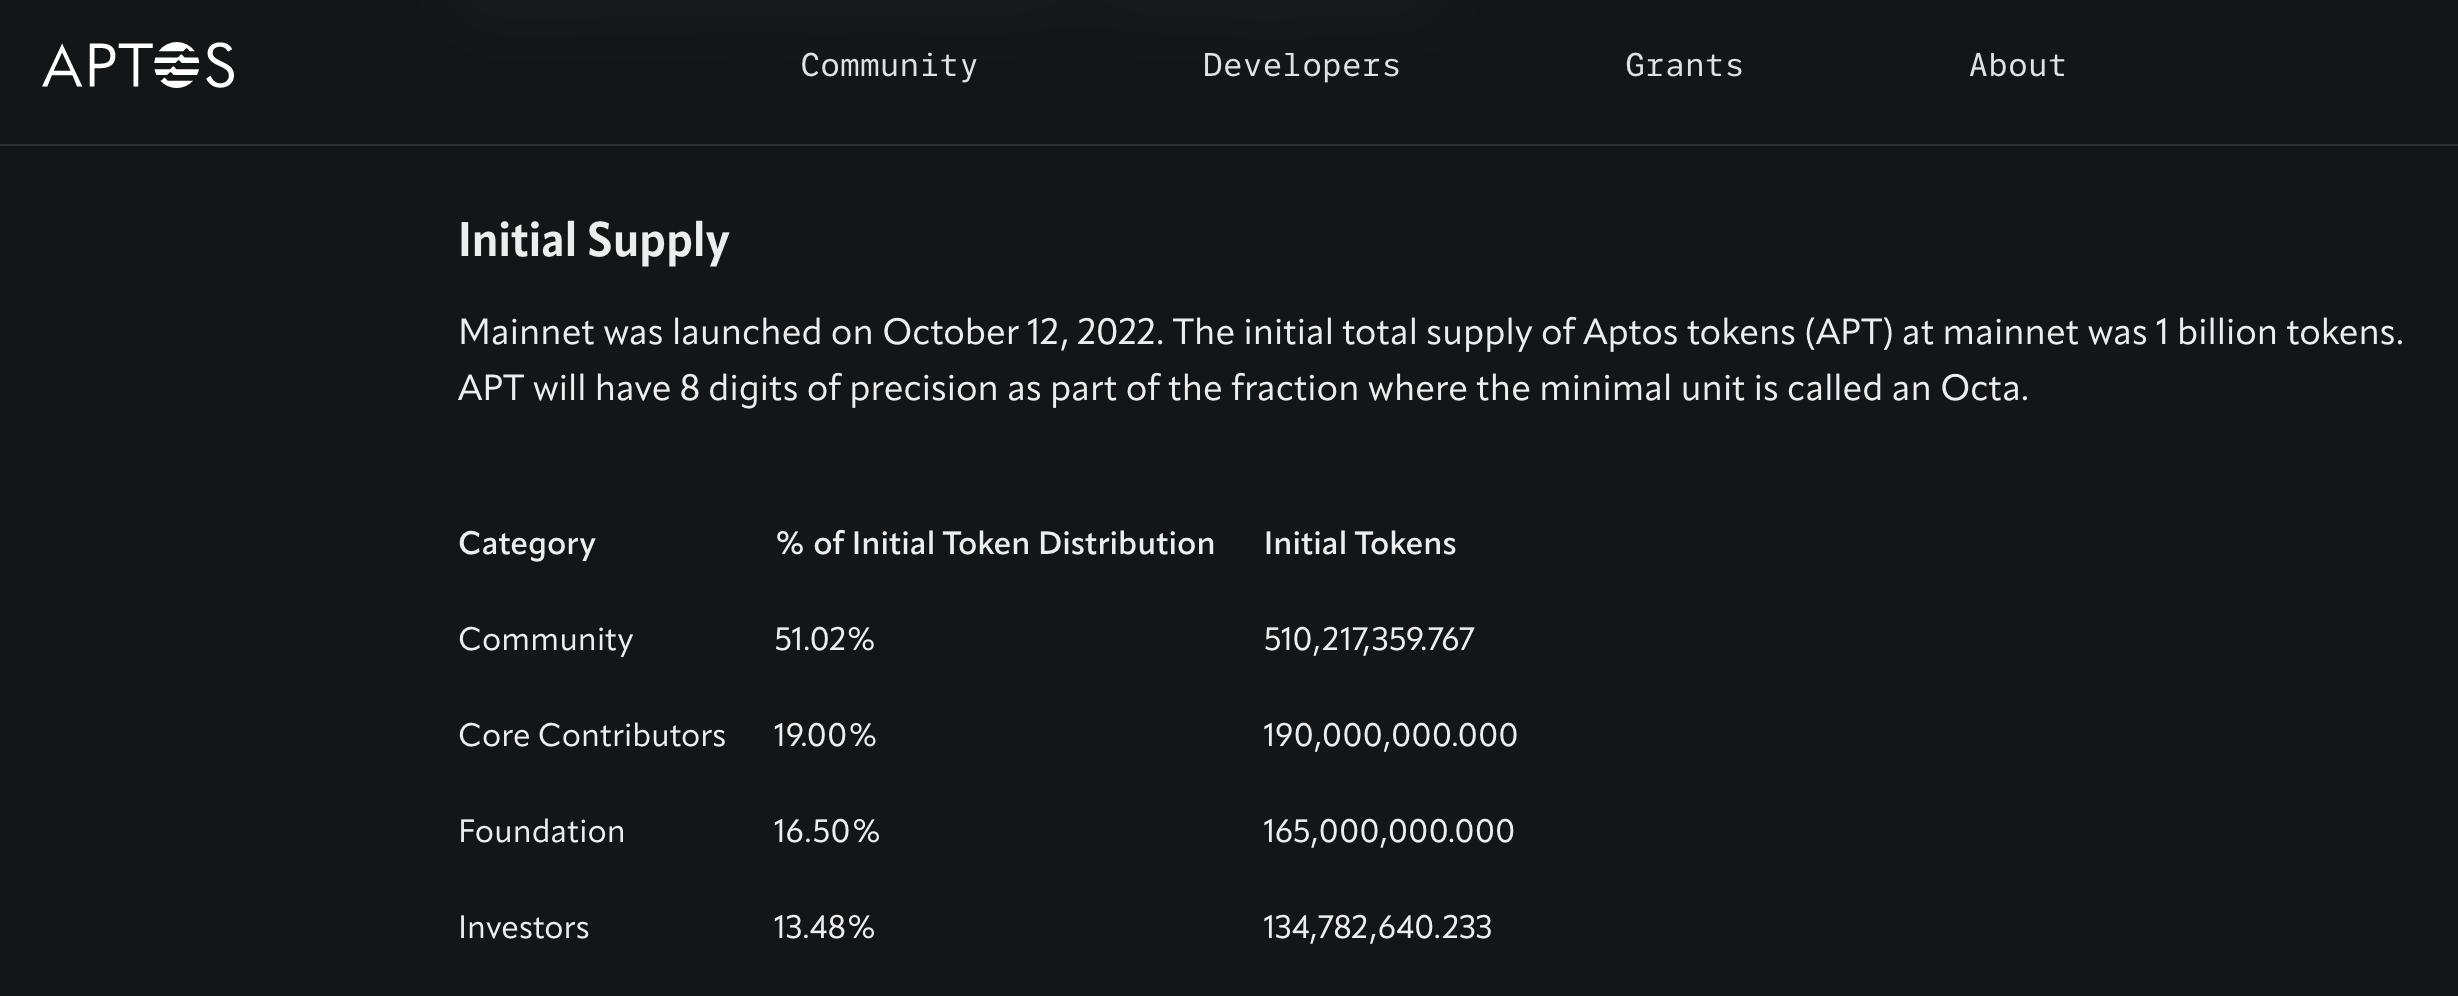Click the Aptos logo icon
The height and width of the screenshot is (996, 2458).
(137, 66)
